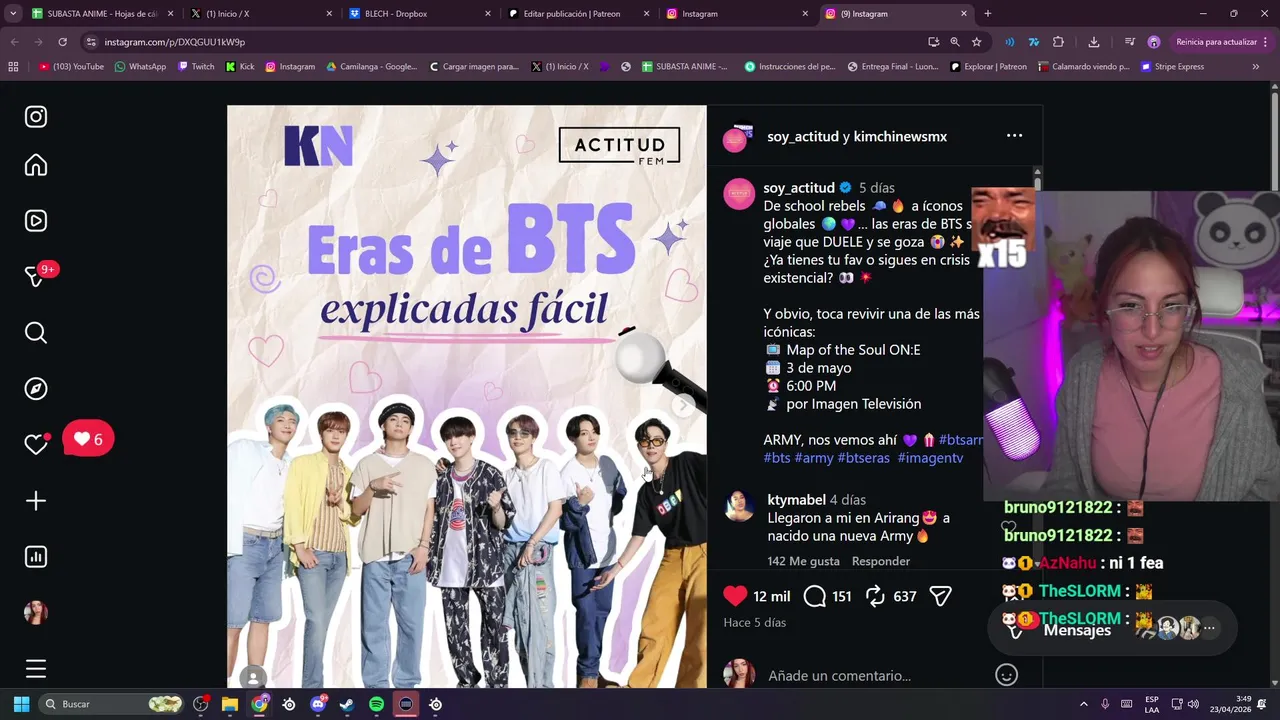The image size is (1280, 720).
Task: Switch to Editar publicación Patreon tab
Action: pyautogui.click(x=577, y=14)
